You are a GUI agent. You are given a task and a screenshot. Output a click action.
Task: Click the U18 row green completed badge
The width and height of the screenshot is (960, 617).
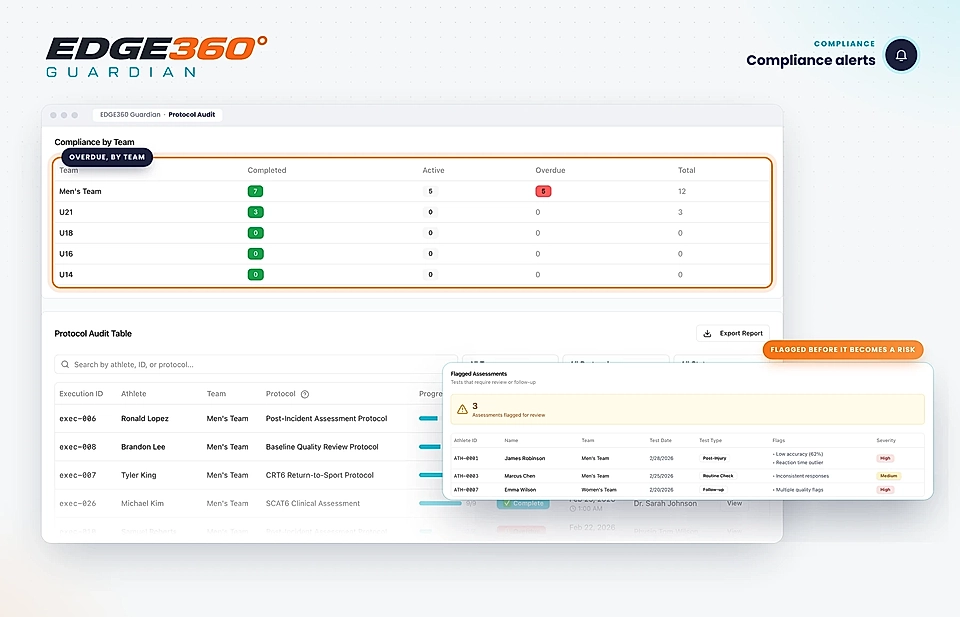[x=255, y=233]
